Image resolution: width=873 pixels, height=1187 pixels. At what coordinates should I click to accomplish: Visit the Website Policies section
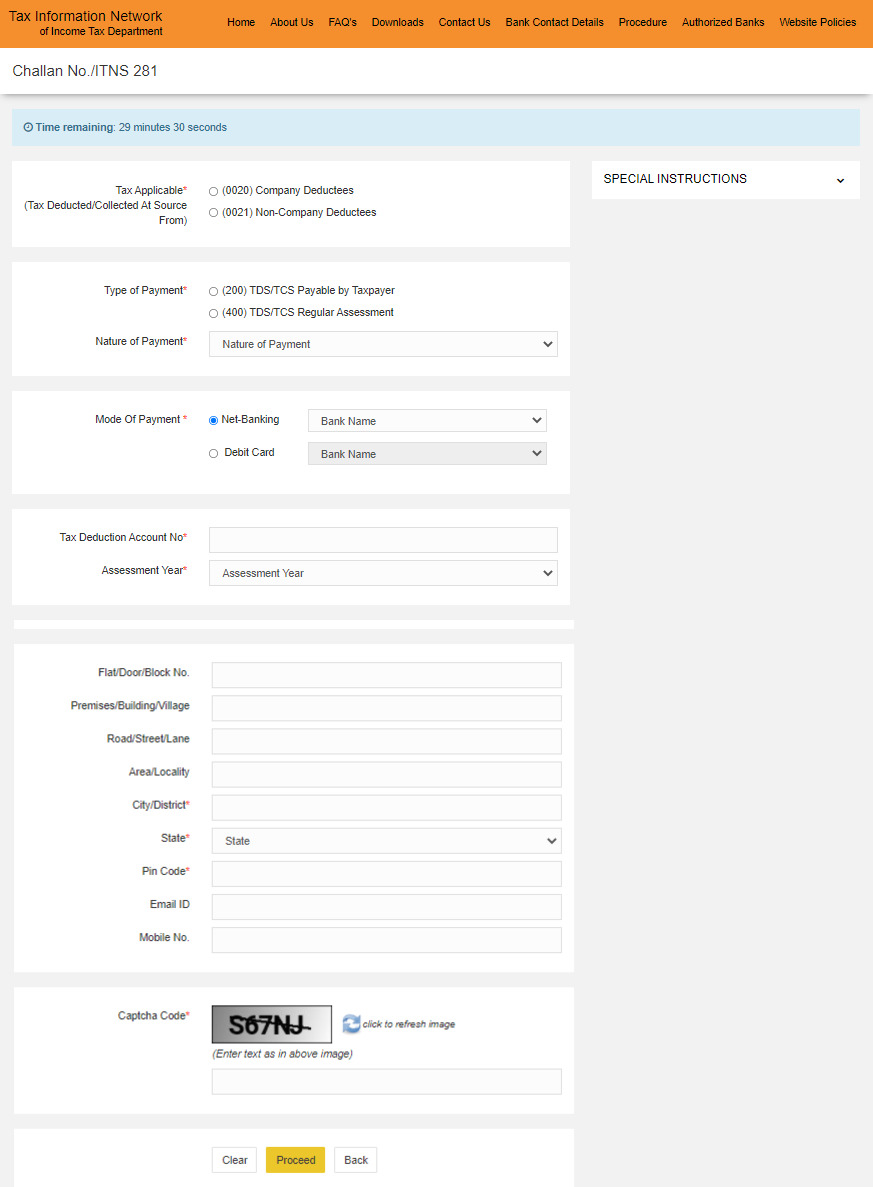pos(817,22)
